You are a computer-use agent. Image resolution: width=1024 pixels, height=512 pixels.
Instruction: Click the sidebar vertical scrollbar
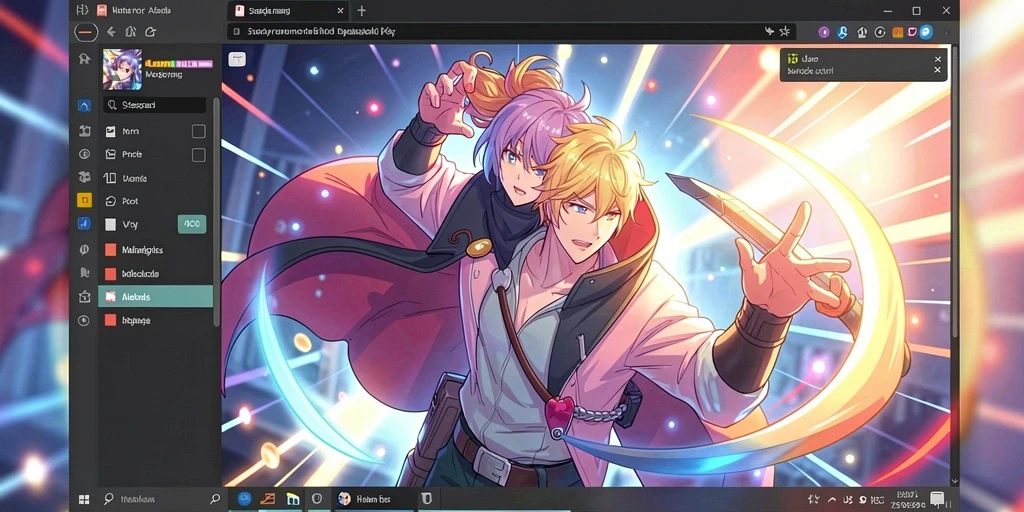coord(217,212)
